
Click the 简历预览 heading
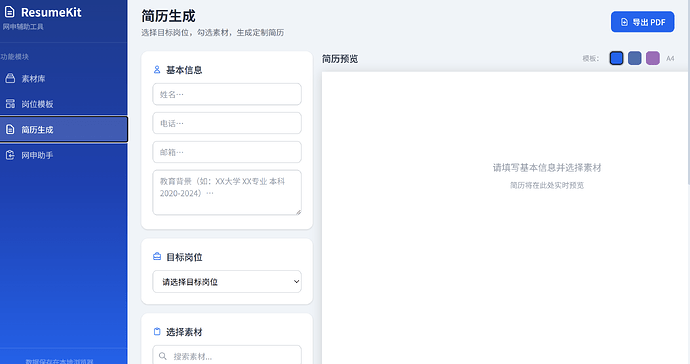click(340, 59)
